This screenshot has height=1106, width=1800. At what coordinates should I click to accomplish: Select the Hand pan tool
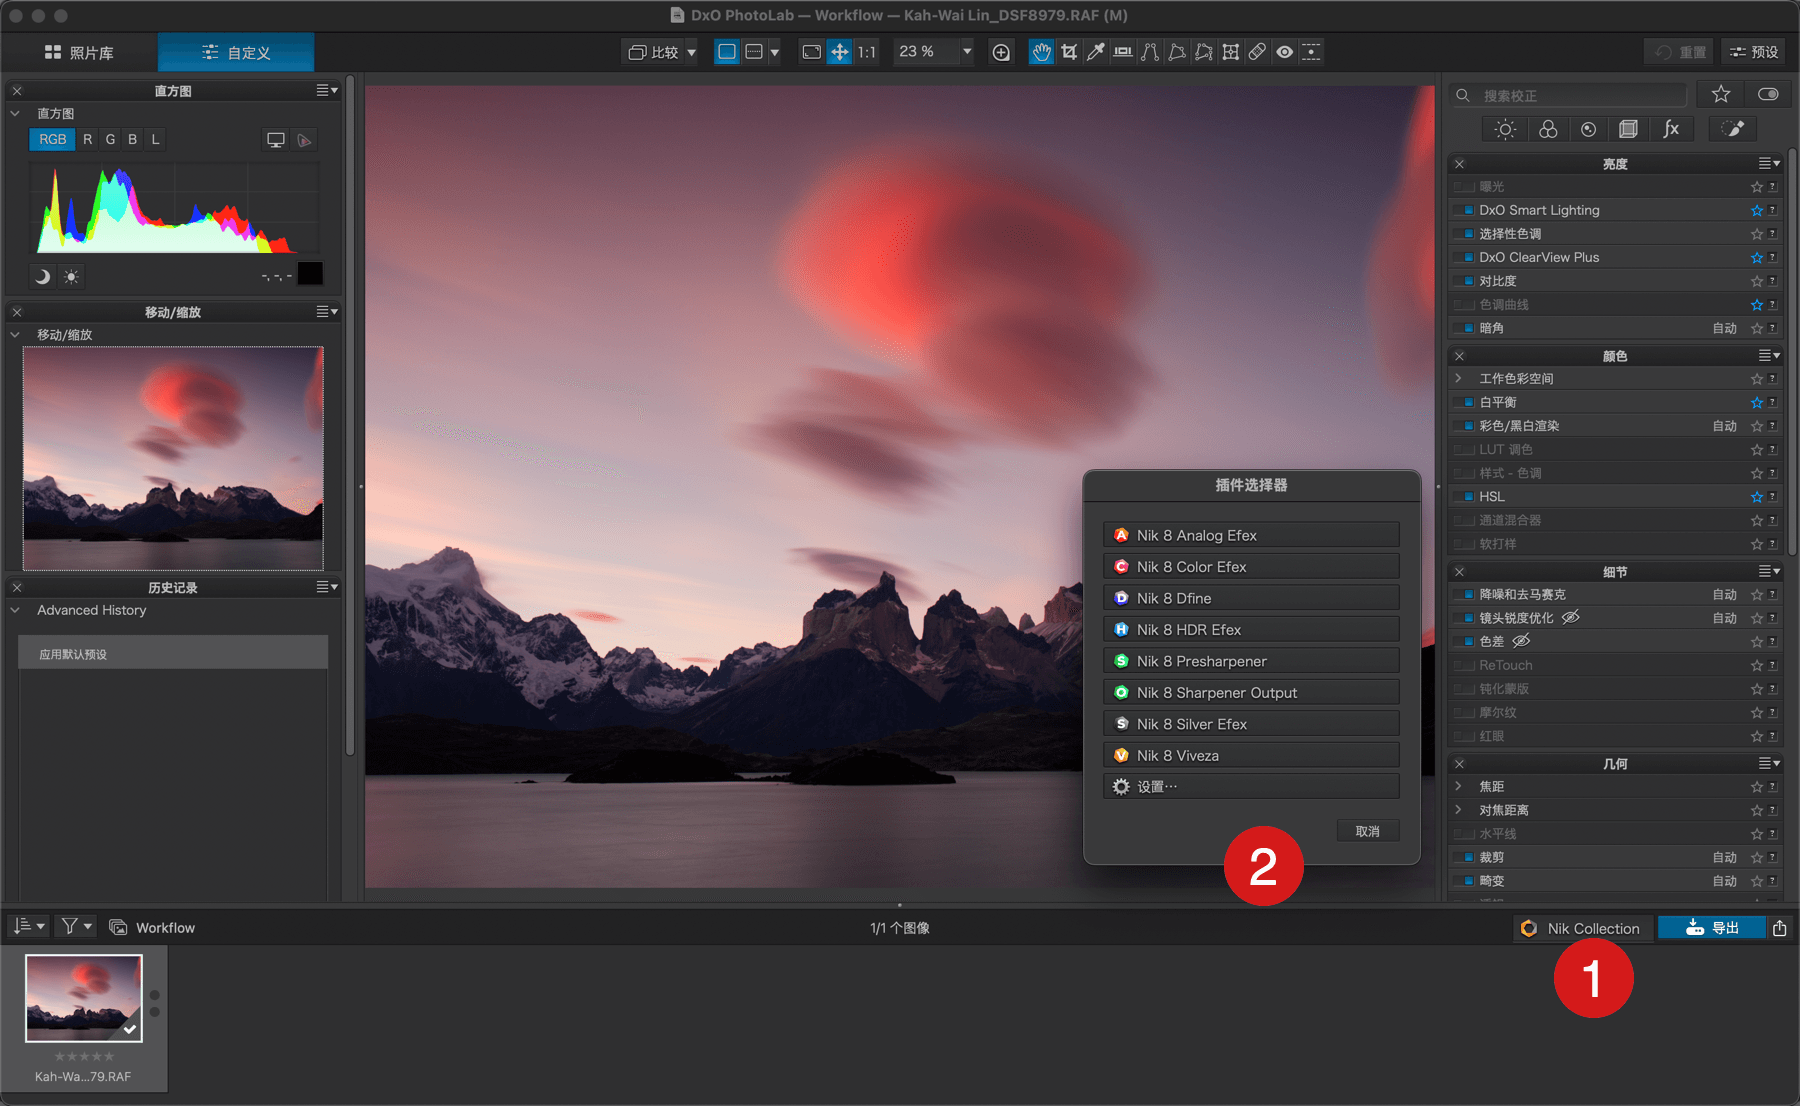[x=1041, y=52]
